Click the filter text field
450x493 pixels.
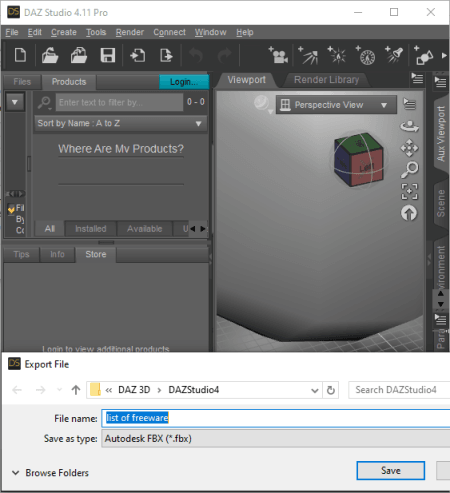click(119, 102)
